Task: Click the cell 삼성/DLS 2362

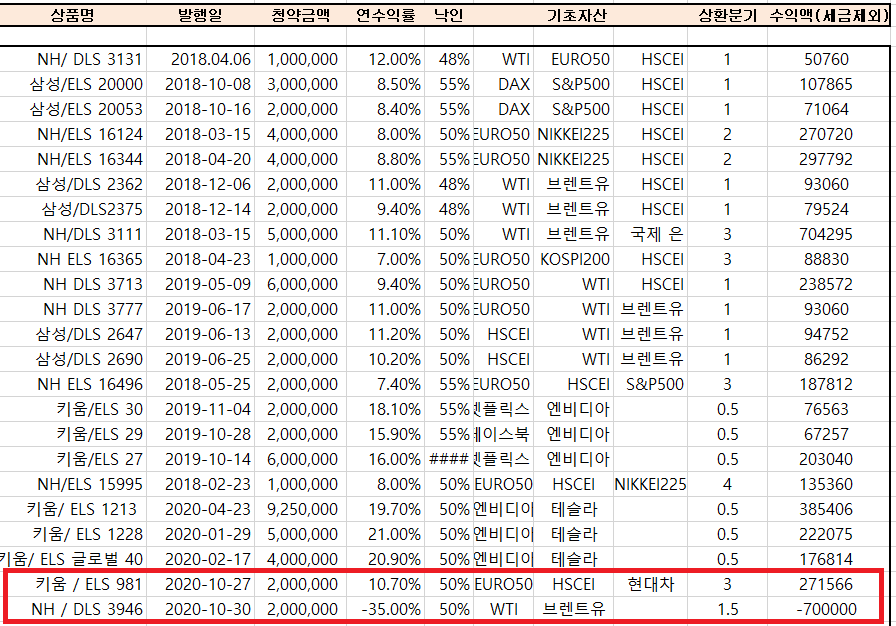Action: 73,184
